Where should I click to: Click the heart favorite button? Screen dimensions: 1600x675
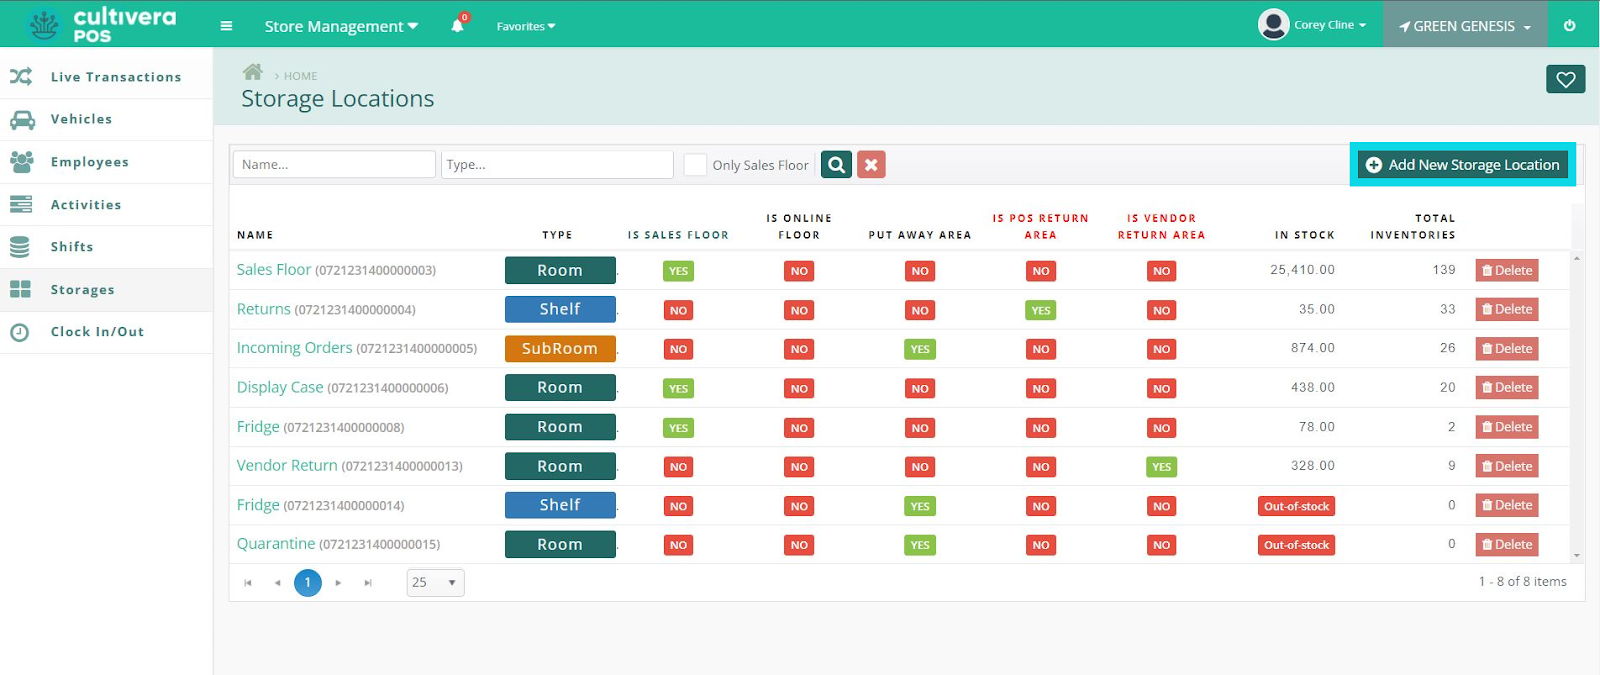[1565, 79]
